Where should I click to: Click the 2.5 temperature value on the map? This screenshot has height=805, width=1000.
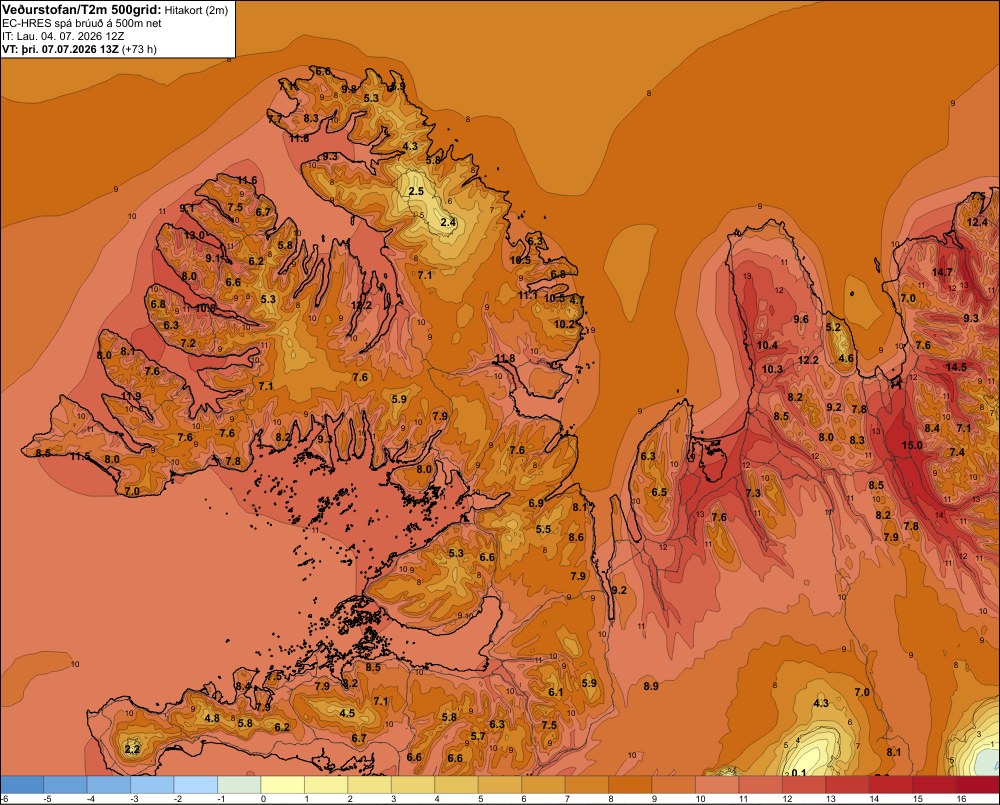click(416, 191)
